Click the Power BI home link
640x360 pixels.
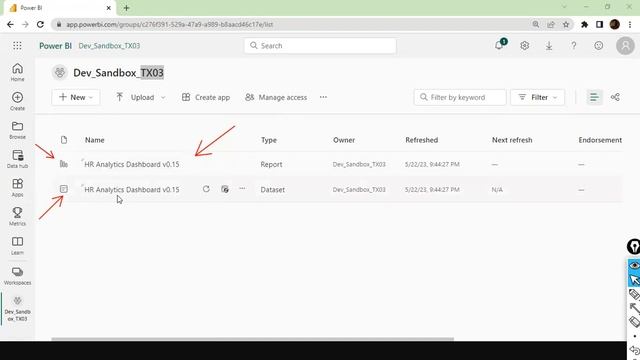pos(56,46)
